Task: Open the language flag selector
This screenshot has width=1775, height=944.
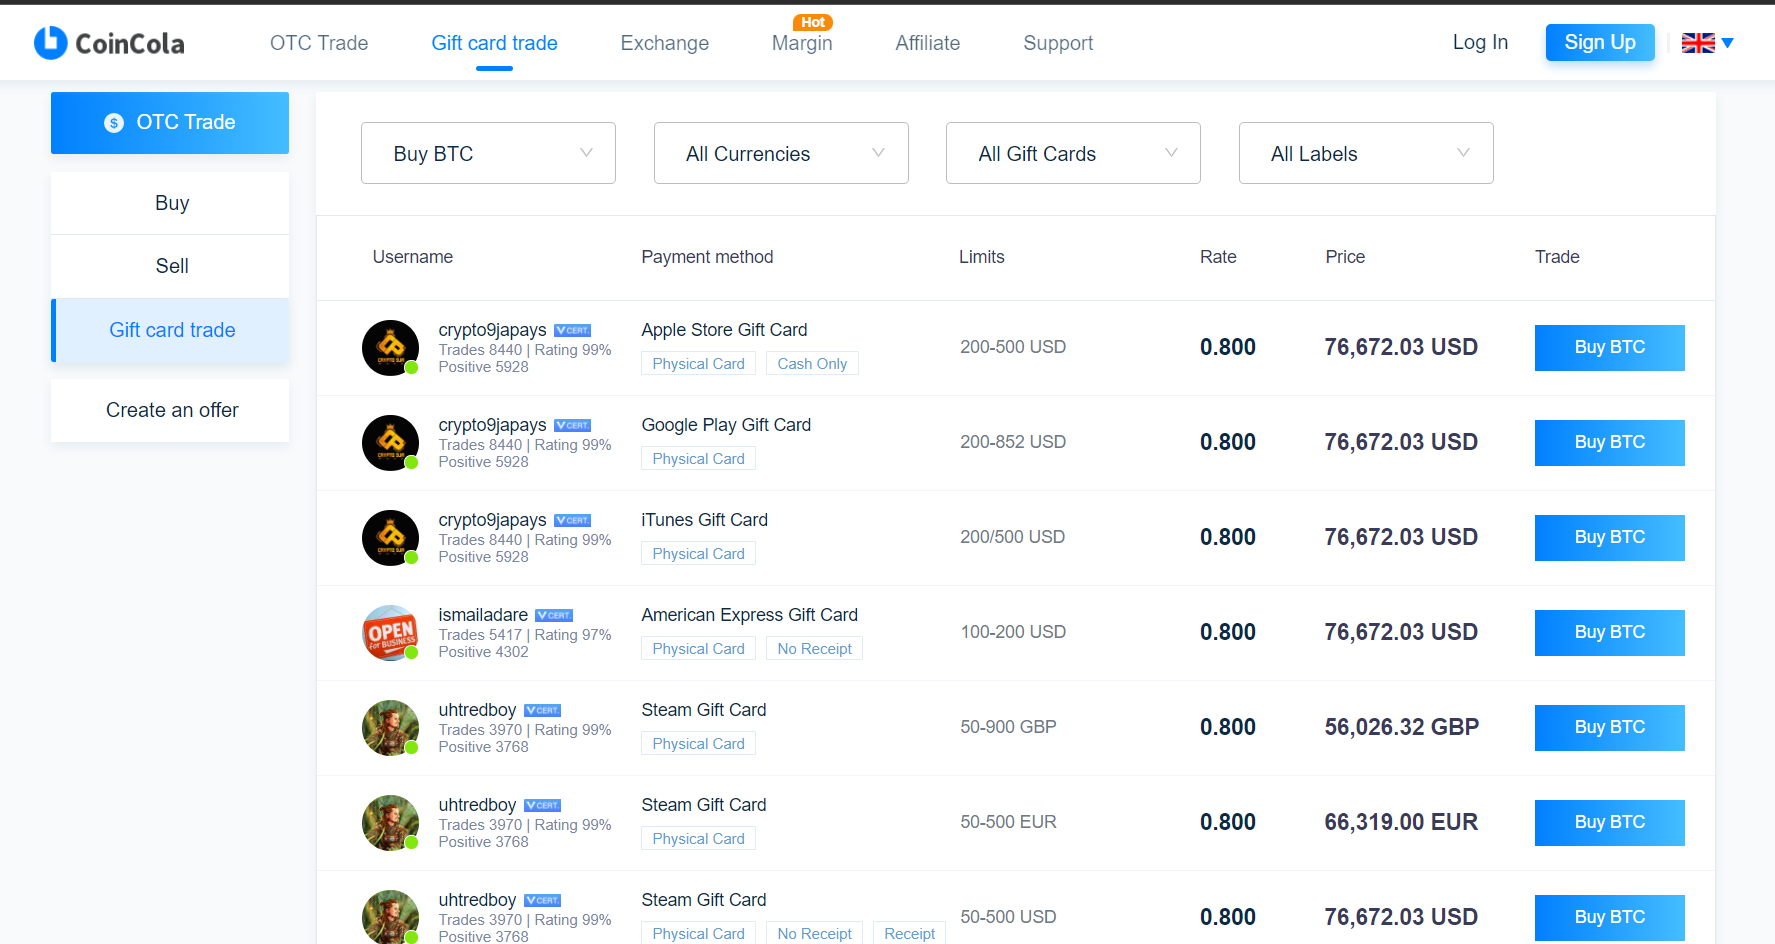Action: coord(1707,43)
